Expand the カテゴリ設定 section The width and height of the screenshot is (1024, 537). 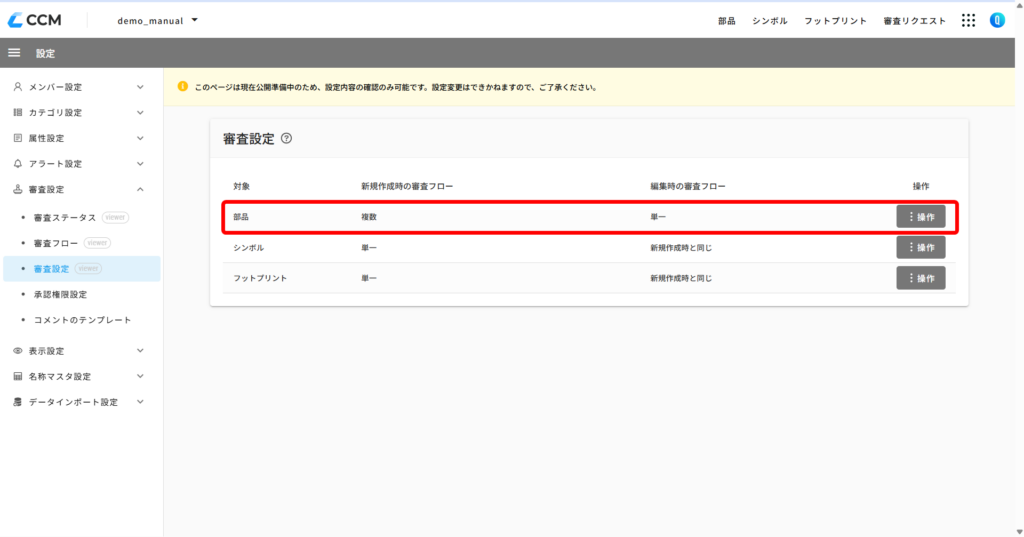pos(140,112)
